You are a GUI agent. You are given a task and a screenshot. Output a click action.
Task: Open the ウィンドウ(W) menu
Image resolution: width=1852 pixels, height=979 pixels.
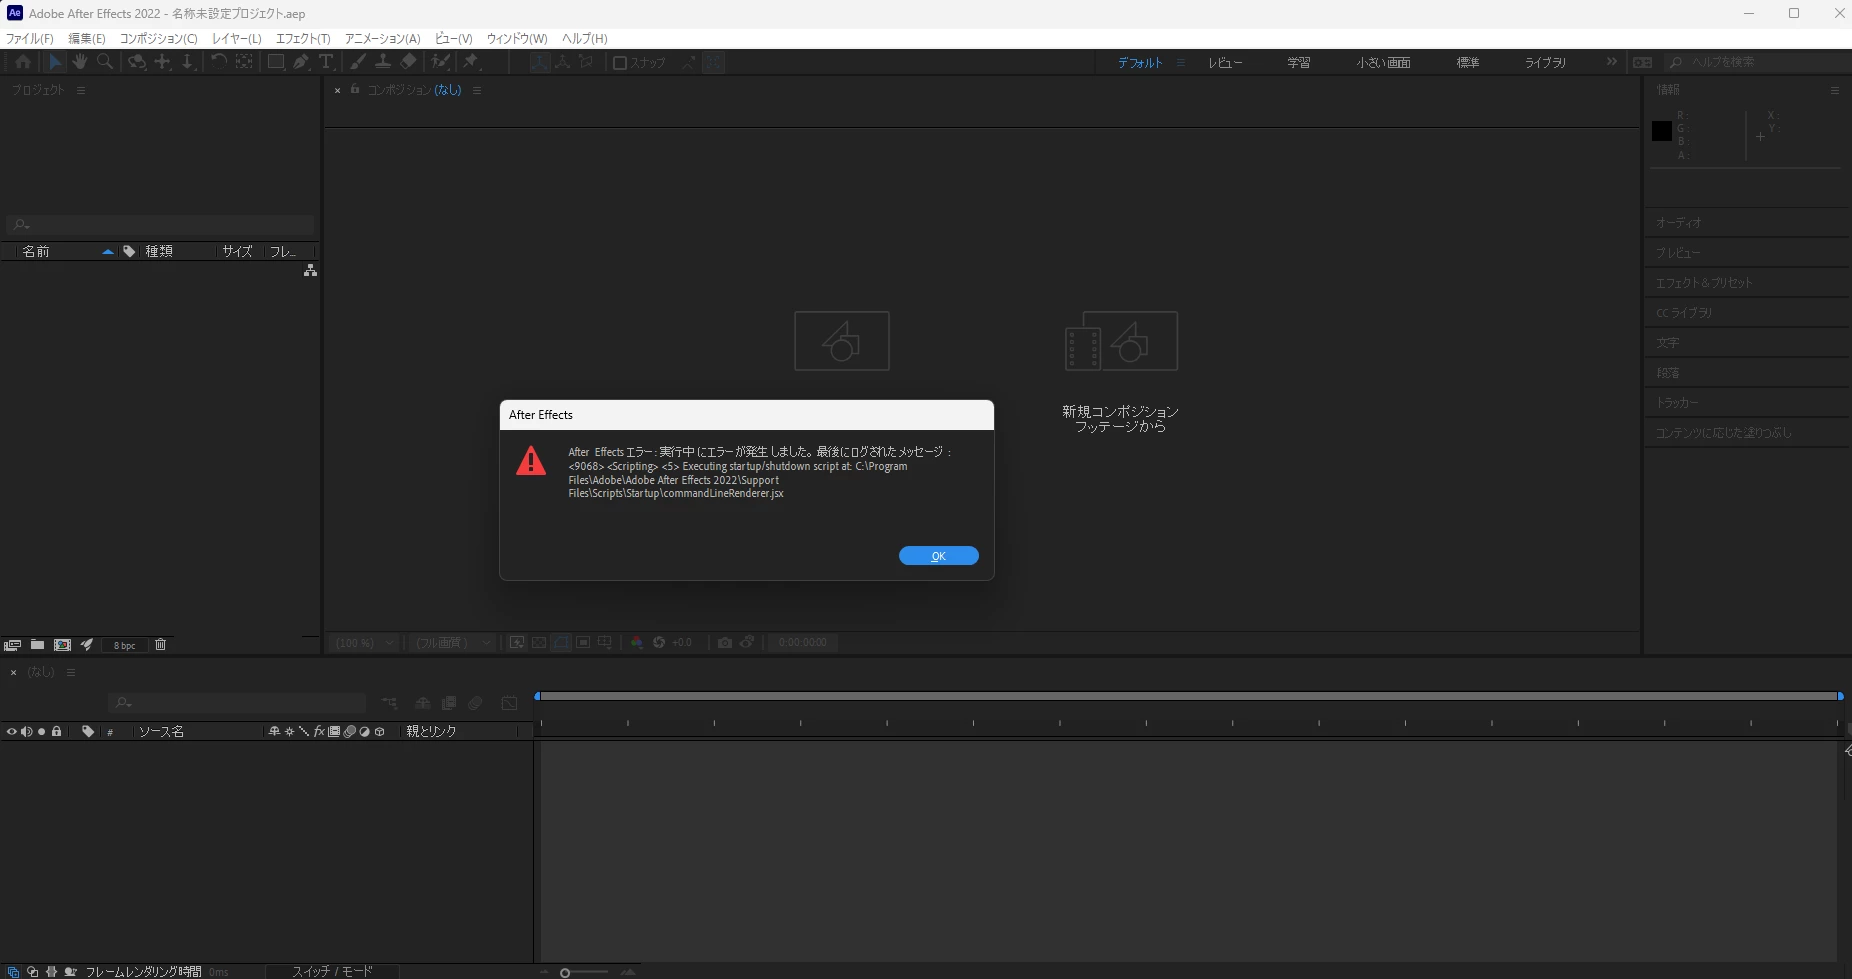tap(517, 39)
